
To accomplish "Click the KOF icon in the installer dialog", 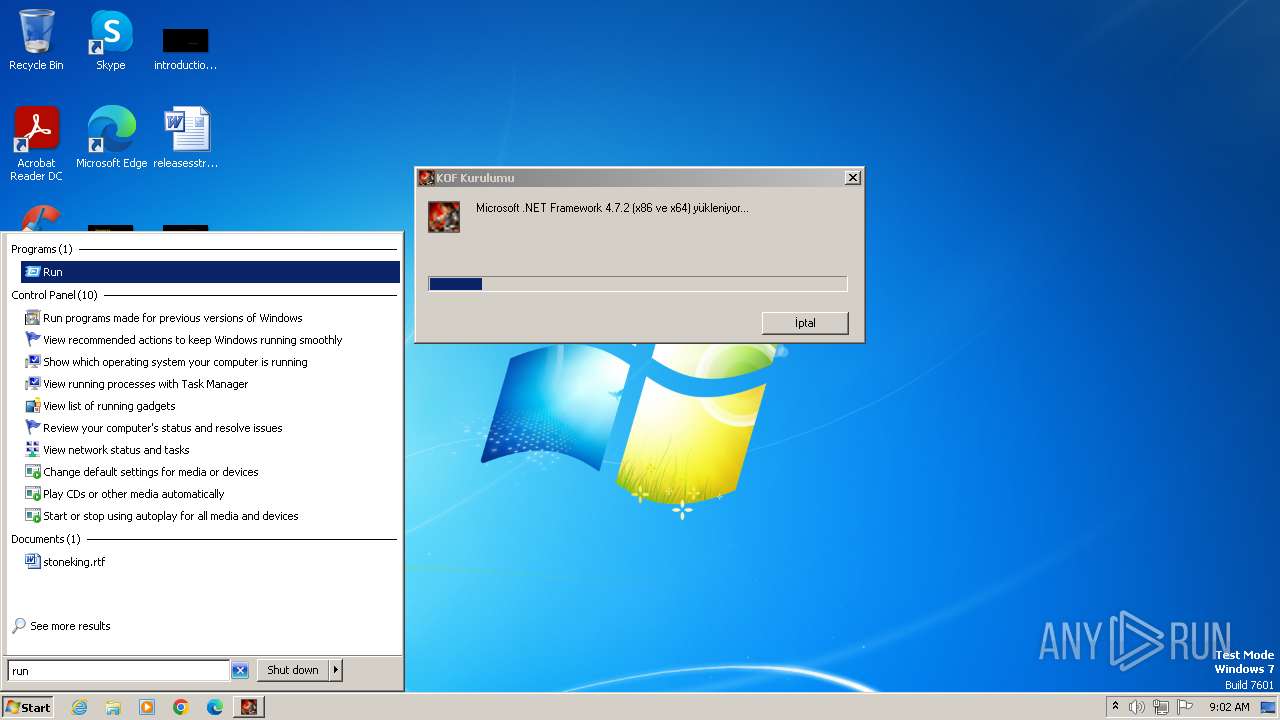I will click(444, 216).
